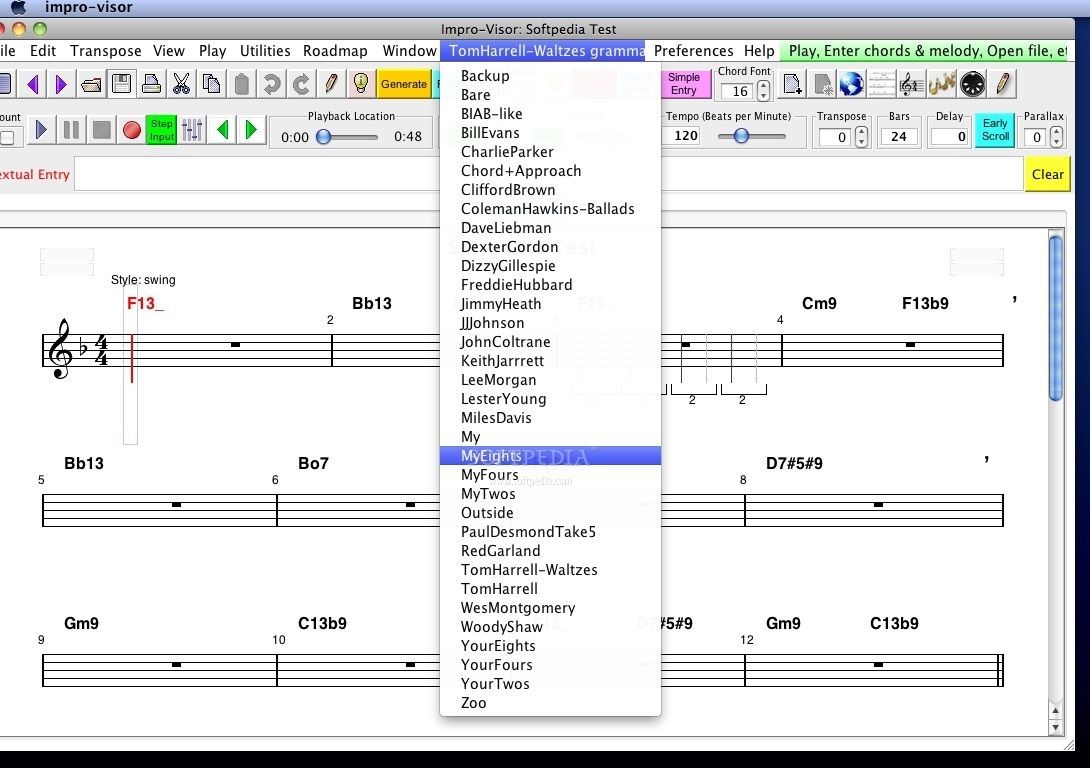The width and height of the screenshot is (1090, 768).
Task: Toggle the cyan Early Scroll button
Action: [x=995, y=130]
